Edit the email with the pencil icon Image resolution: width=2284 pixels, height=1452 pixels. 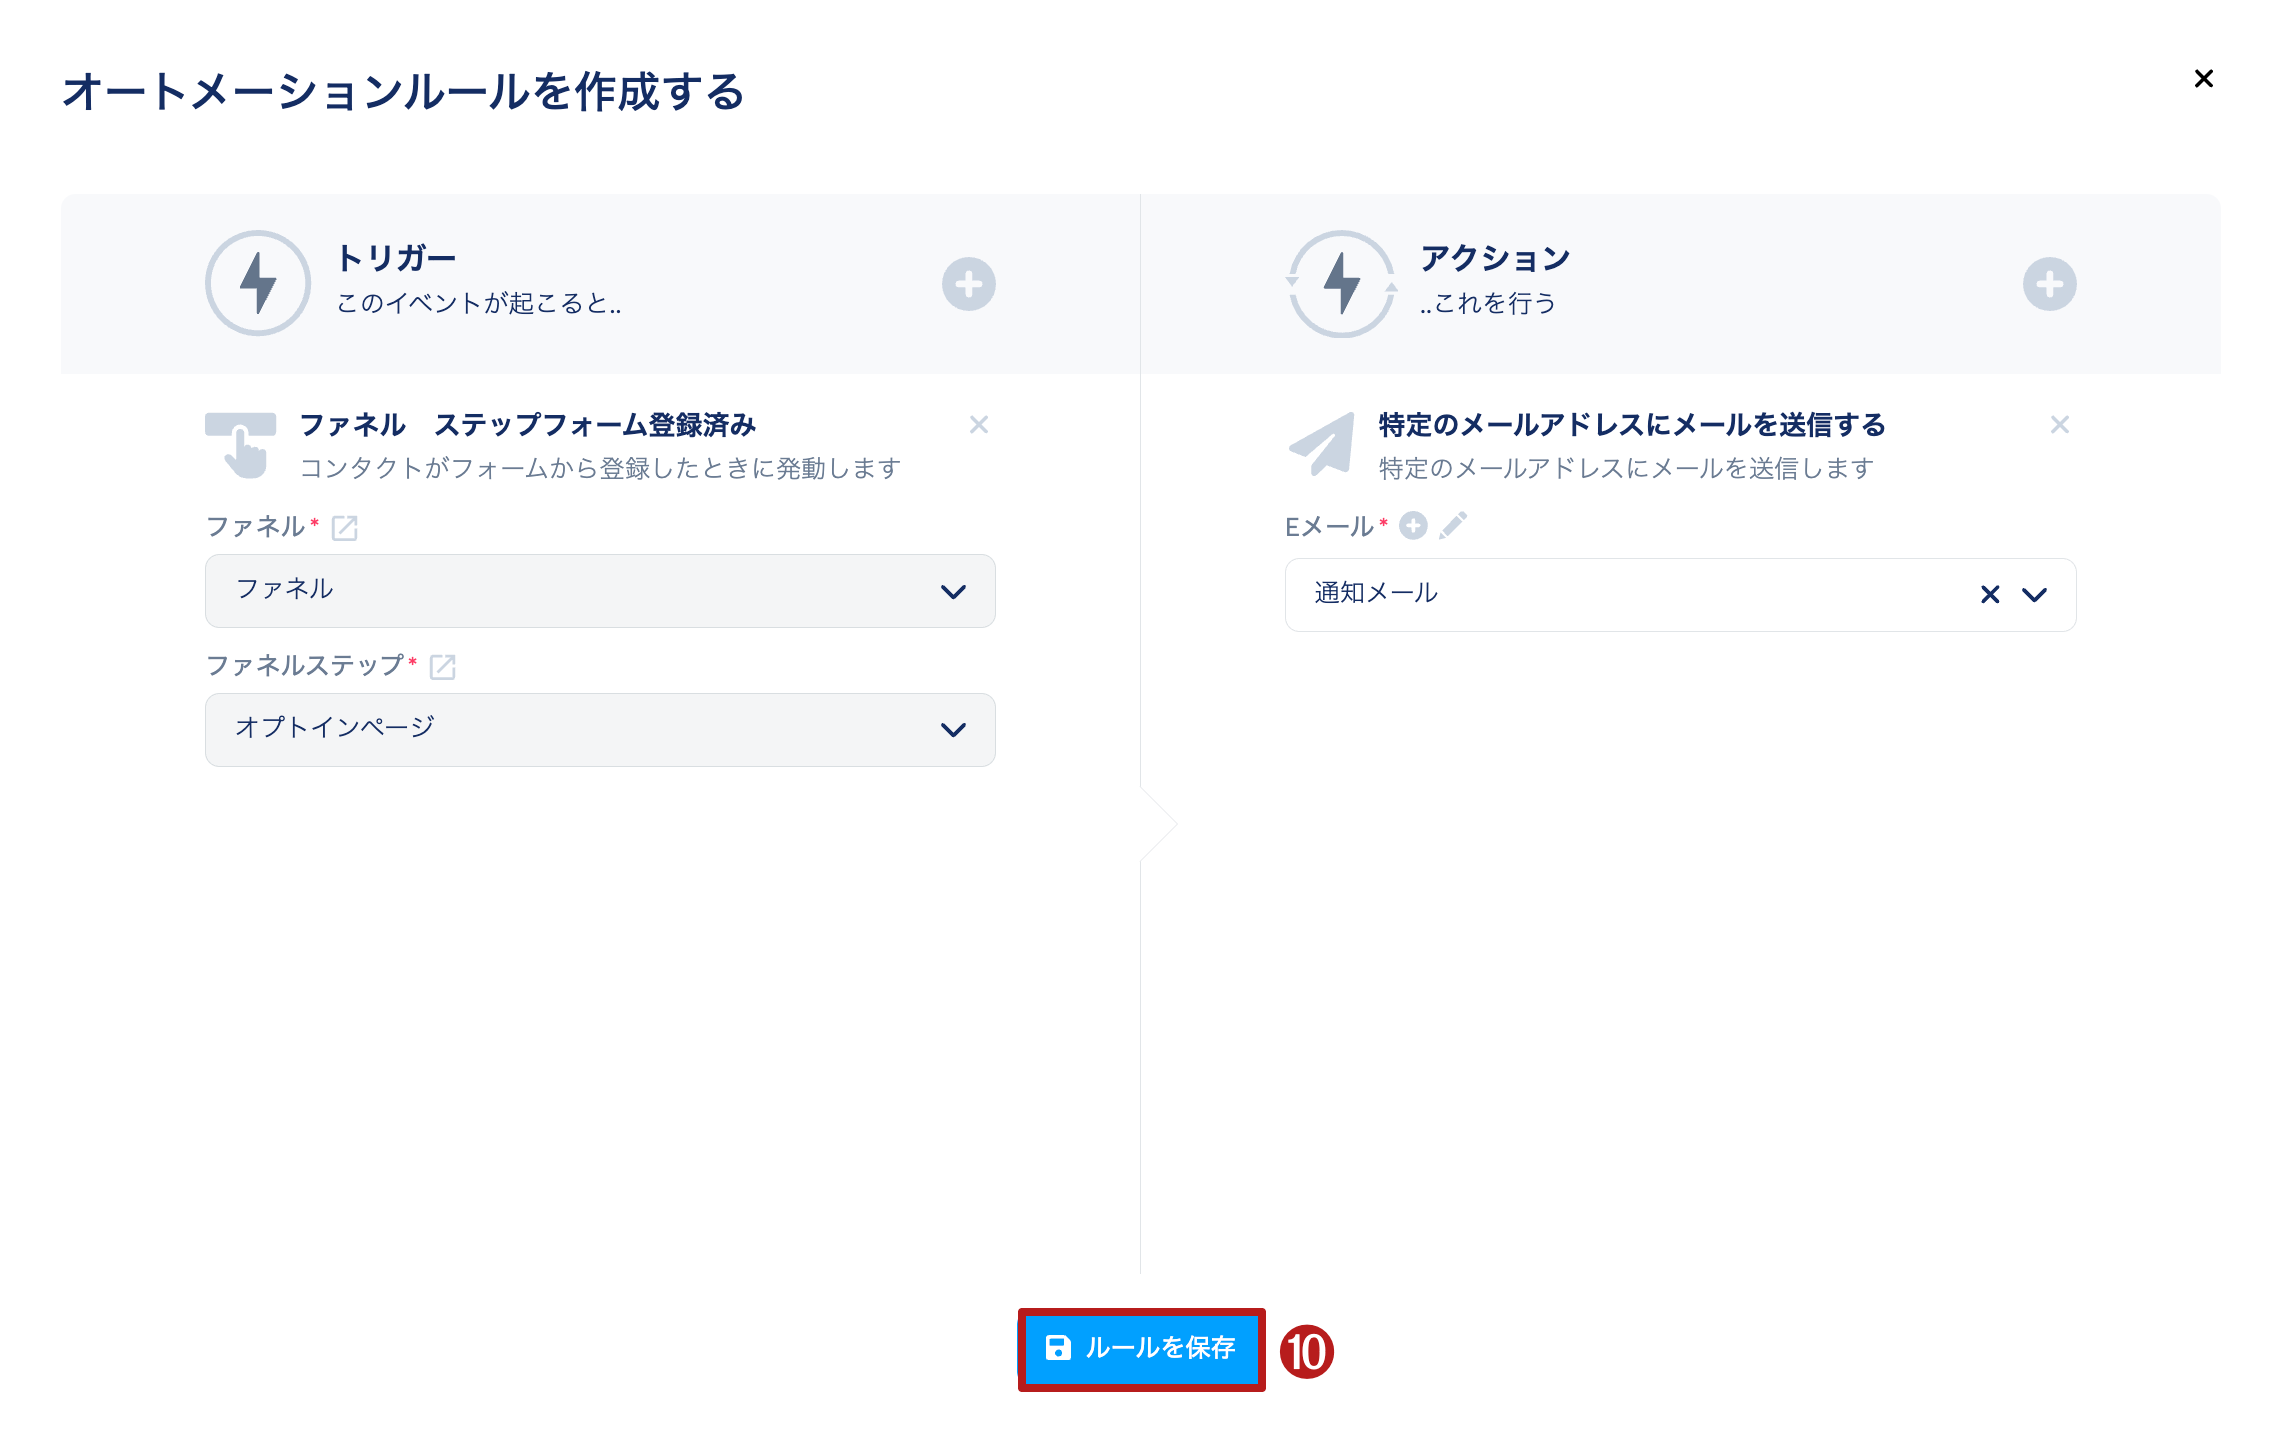click(1453, 526)
